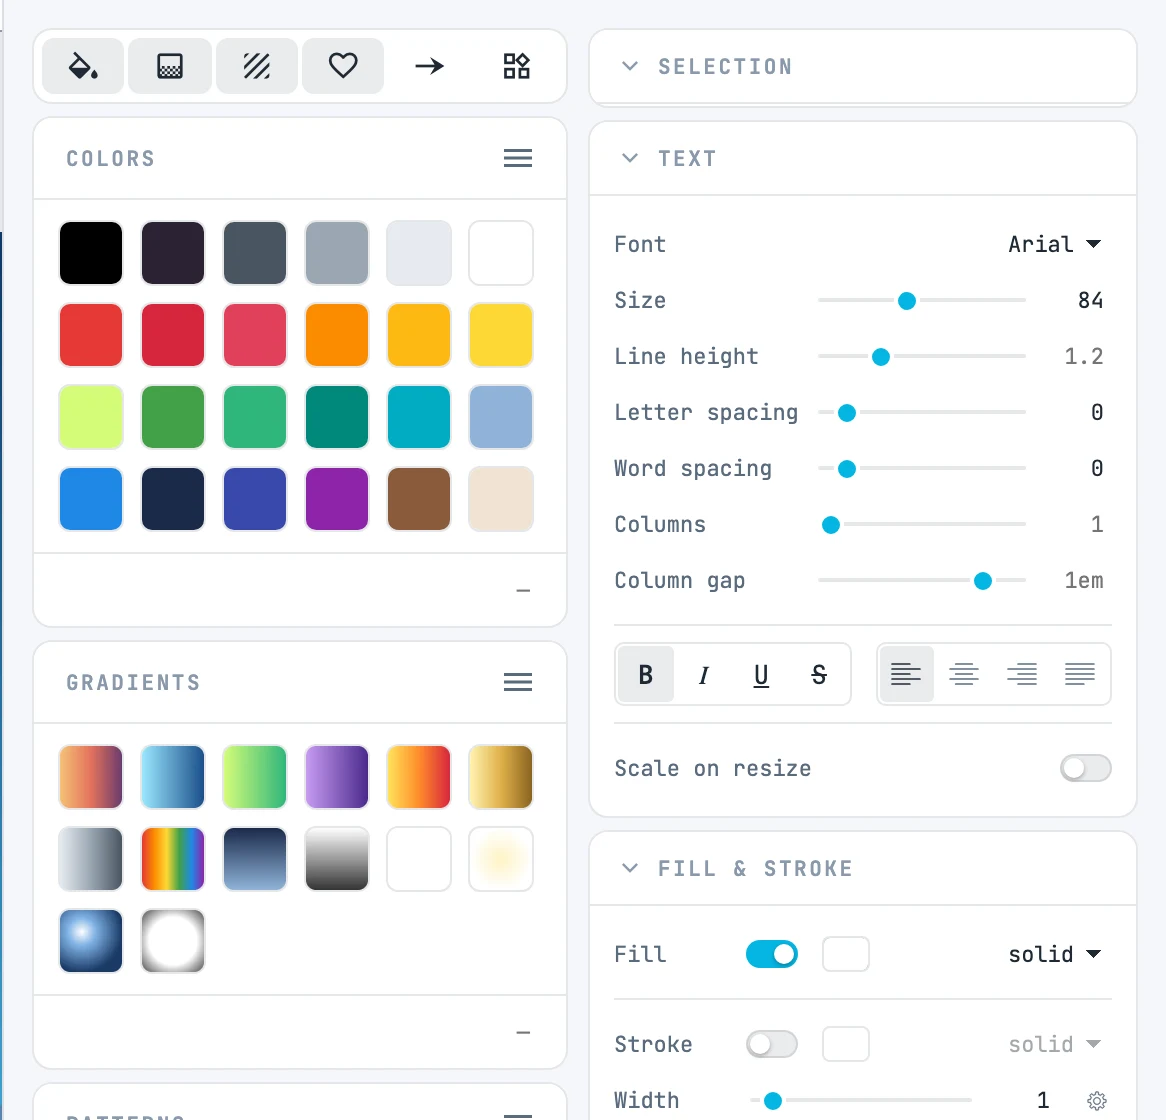
Task: Toggle bold text formatting
Action: tap(645, 675)
